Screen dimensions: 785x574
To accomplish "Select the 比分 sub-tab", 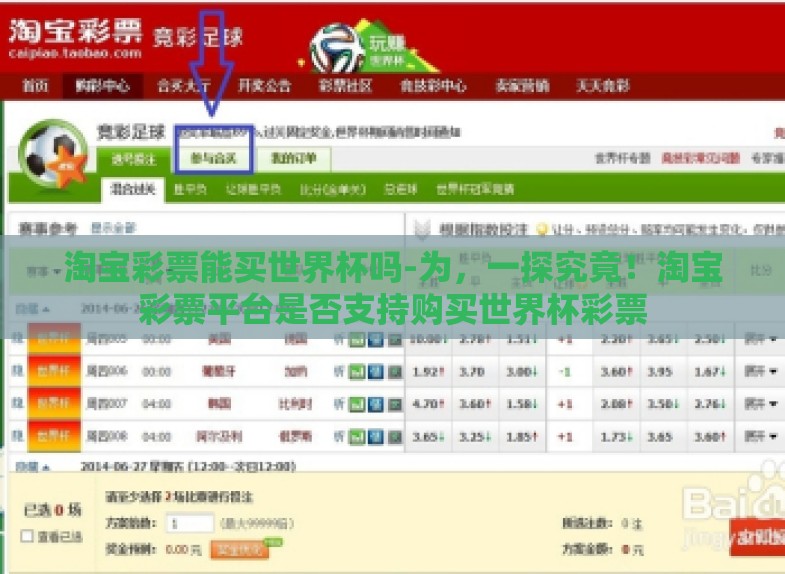I will click(333, 190).
